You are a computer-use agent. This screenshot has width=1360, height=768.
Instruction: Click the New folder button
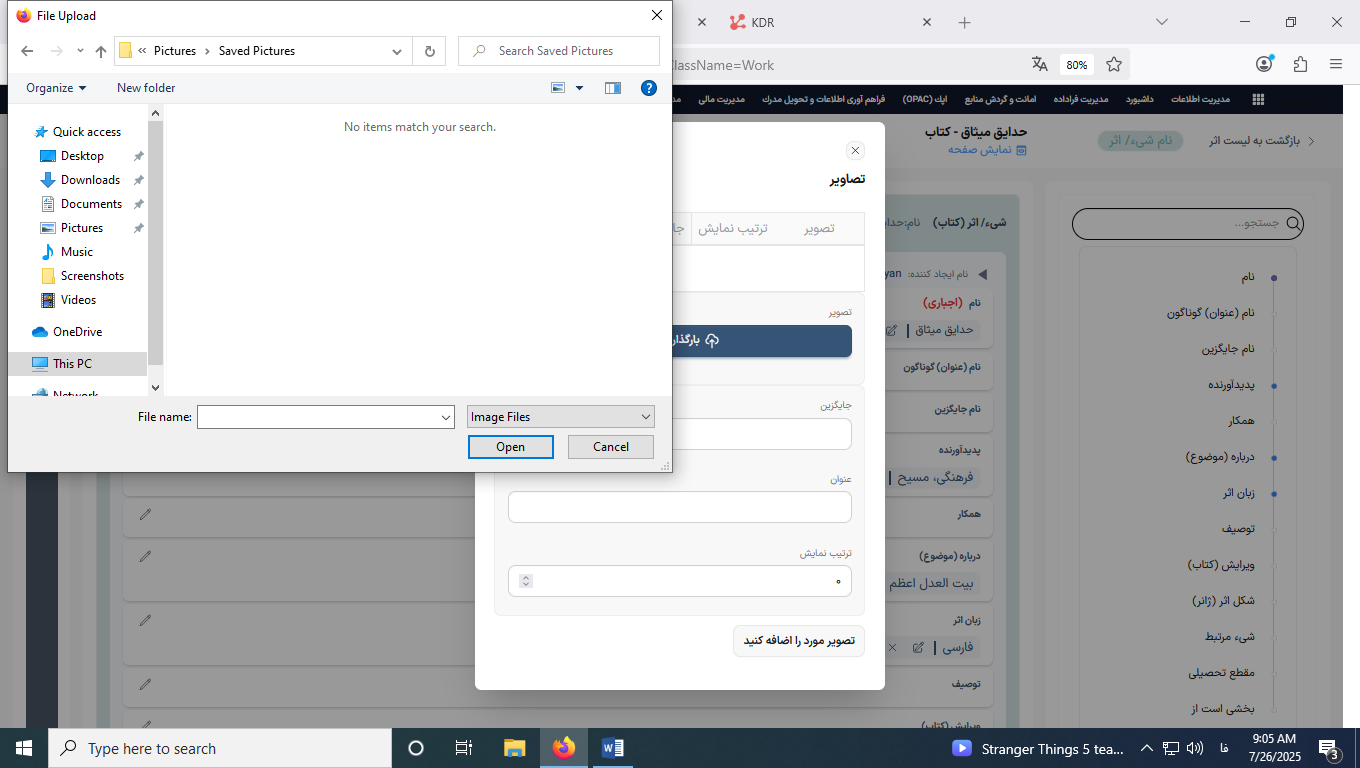146,88
